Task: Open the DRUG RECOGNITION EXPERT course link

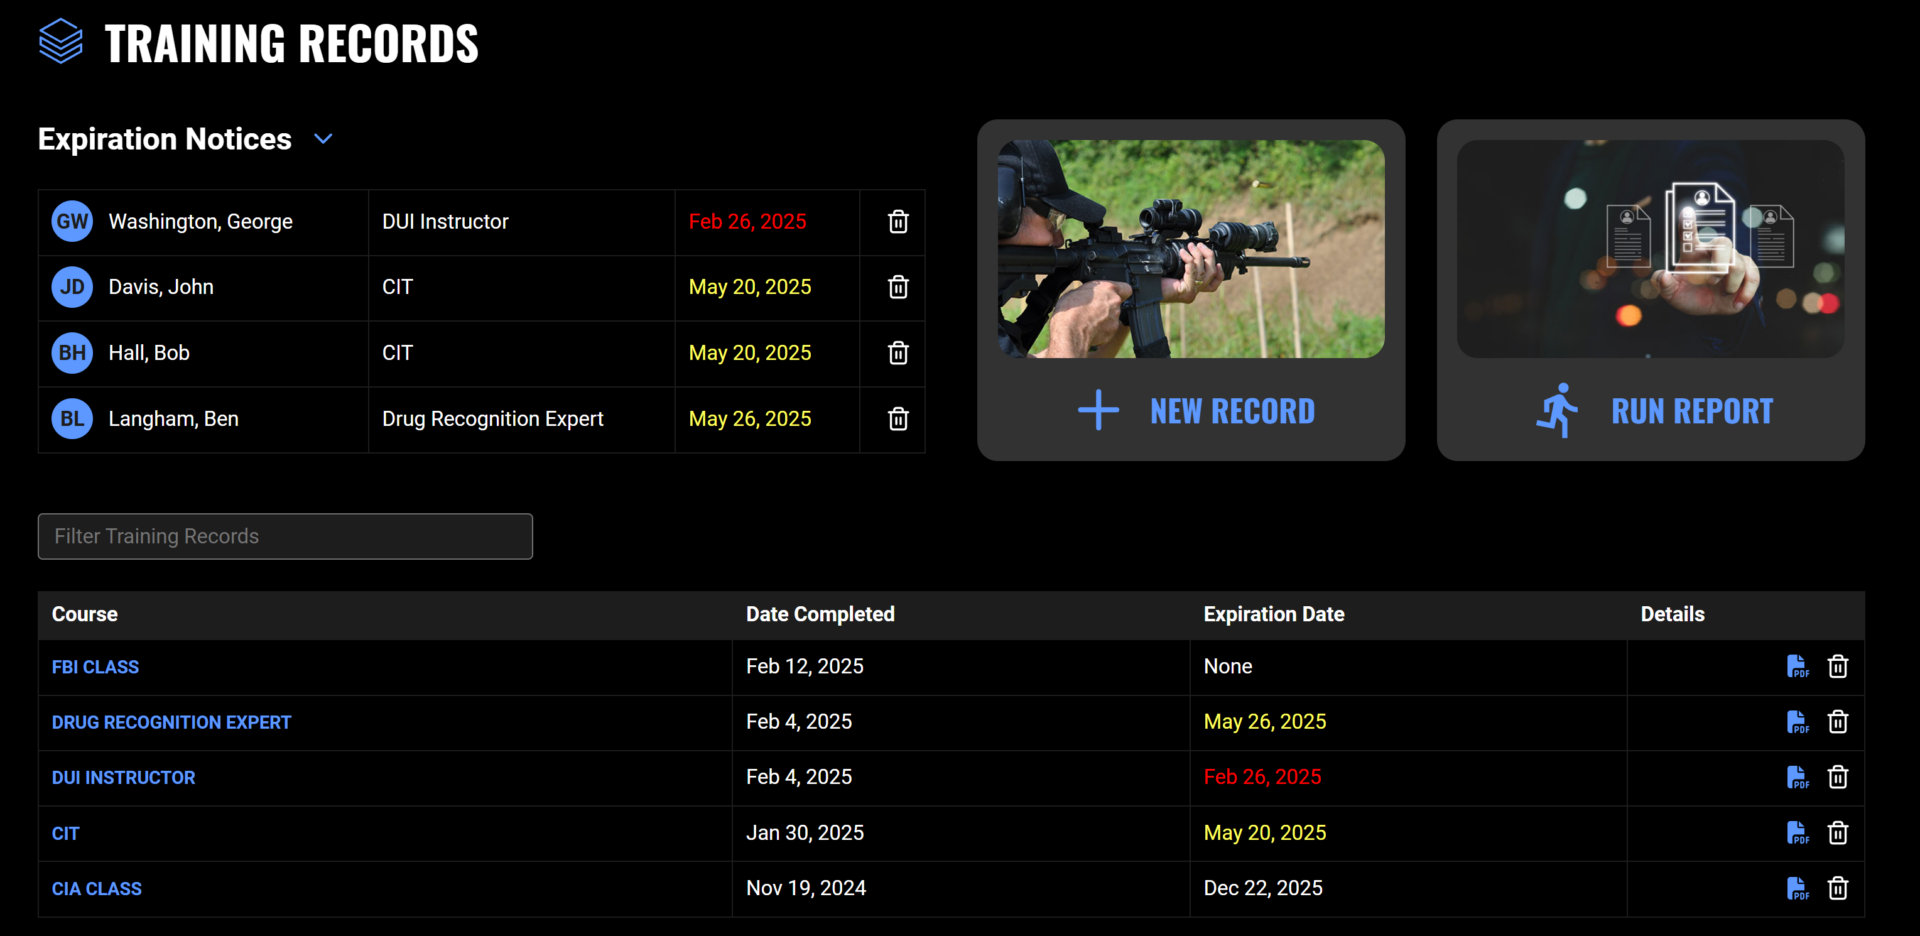Action: pos(171,722)
